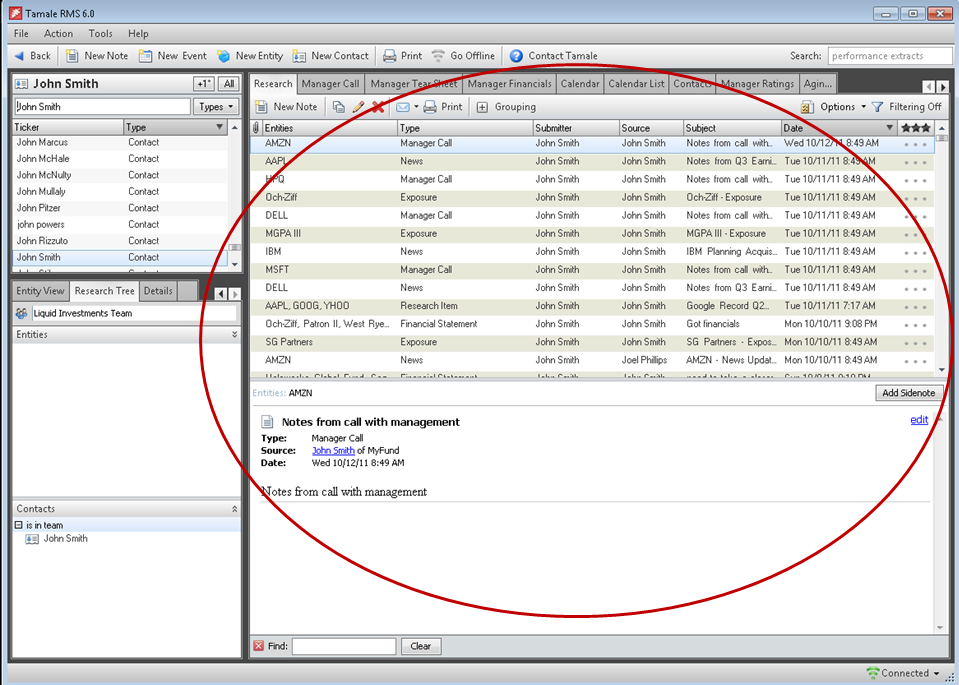Click the contact card icon beside the John Smith heading
The width and height of the screenshot is (959, 685).
tap(21, 84)
